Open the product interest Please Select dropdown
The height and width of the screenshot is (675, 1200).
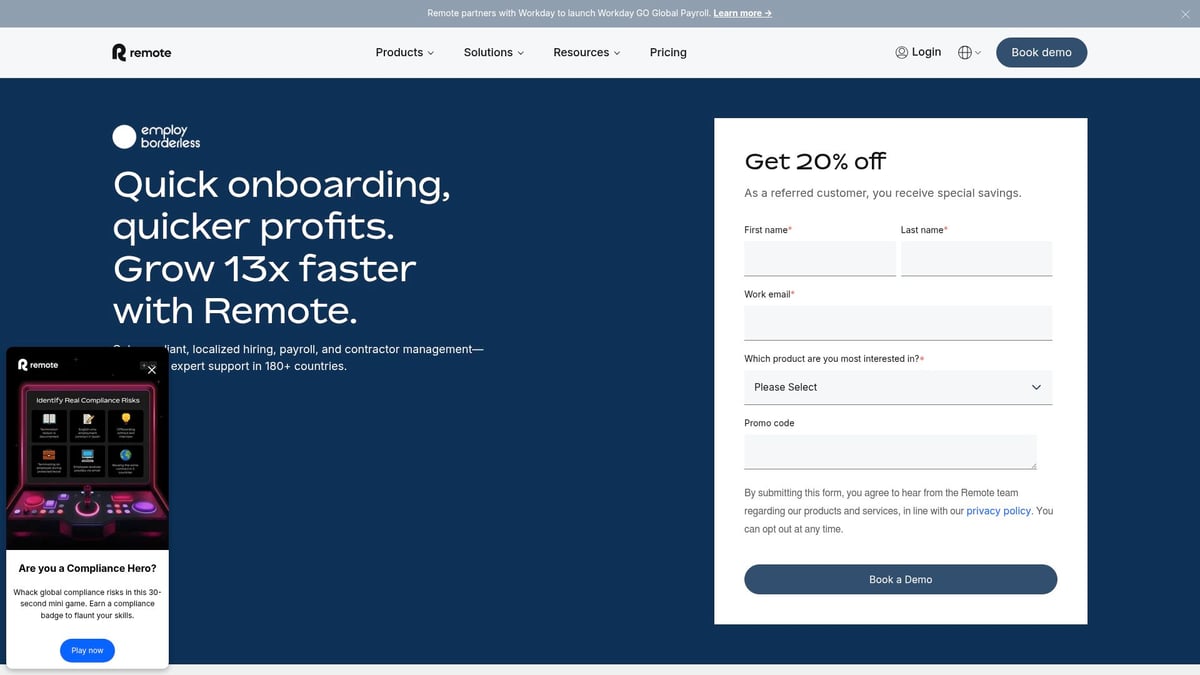pyautogui.click(x=897, y=387)
